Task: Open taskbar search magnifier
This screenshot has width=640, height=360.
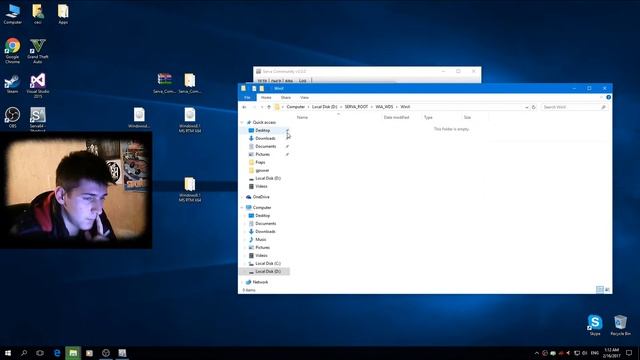Action: pos(24,353)
